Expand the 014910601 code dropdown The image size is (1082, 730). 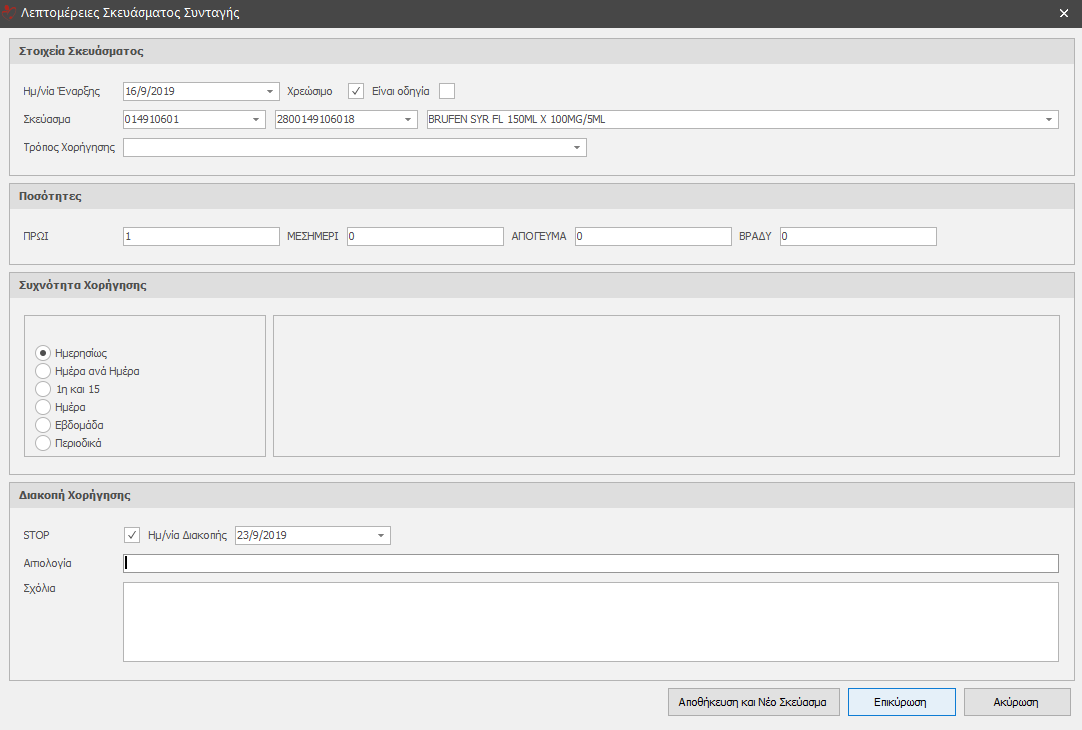tap(258, 120)
